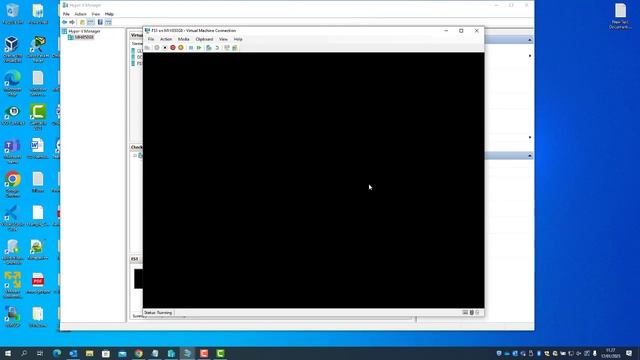
Task: Click the lock icon in VM status bar
Action: (478, 313)
